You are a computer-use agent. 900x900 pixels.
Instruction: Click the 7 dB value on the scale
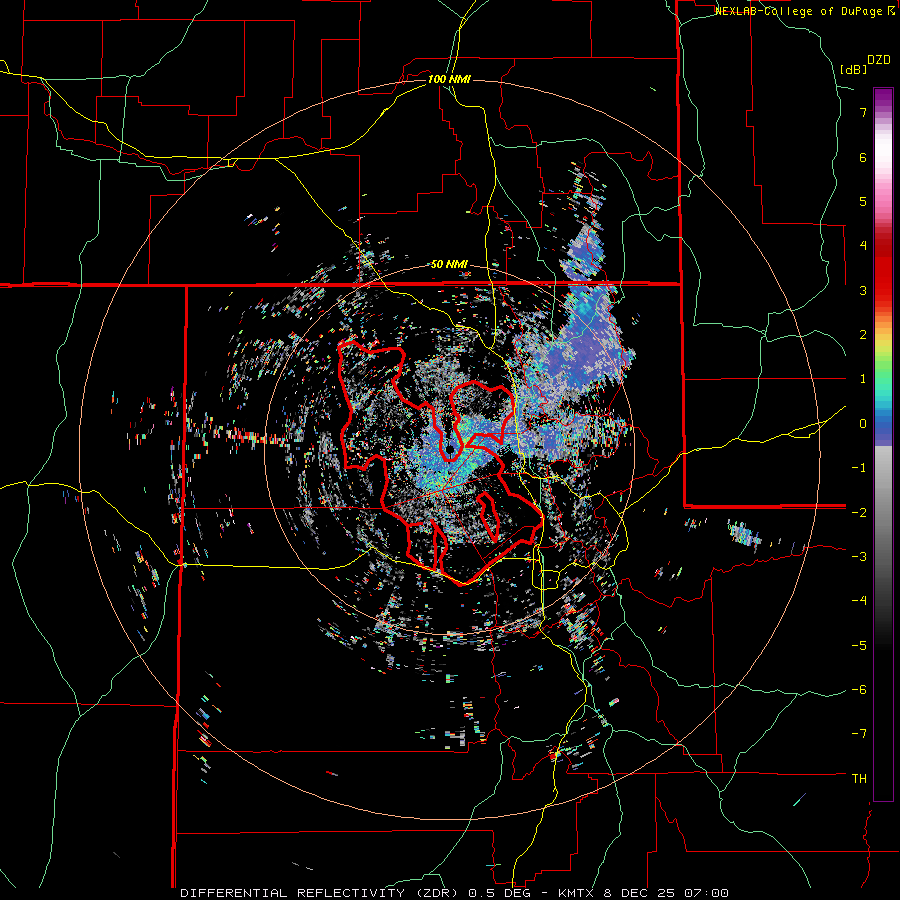click(x=863, y=112)
